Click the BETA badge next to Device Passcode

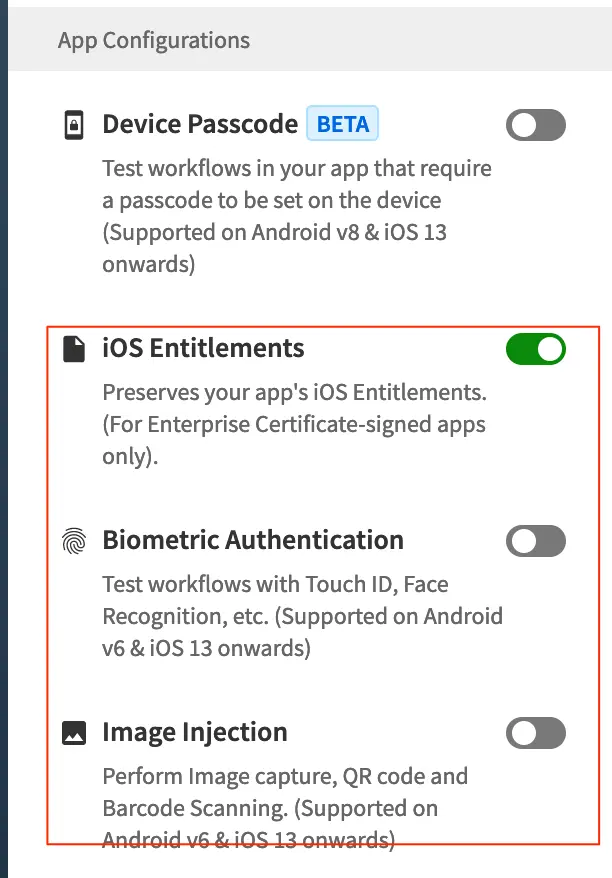coord(342,125)
